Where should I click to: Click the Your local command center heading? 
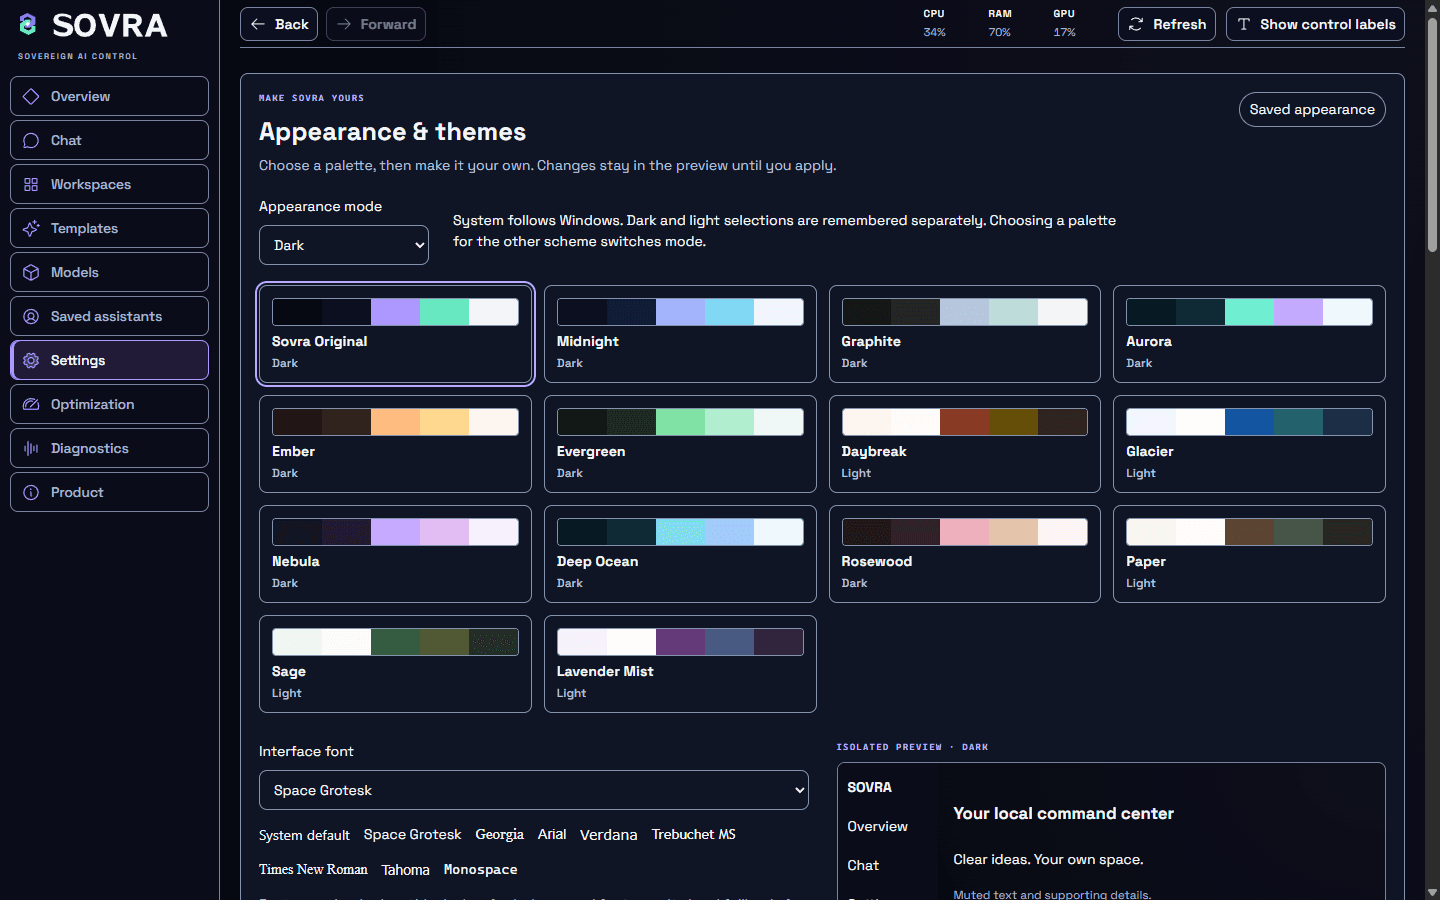pos(1063,814)
